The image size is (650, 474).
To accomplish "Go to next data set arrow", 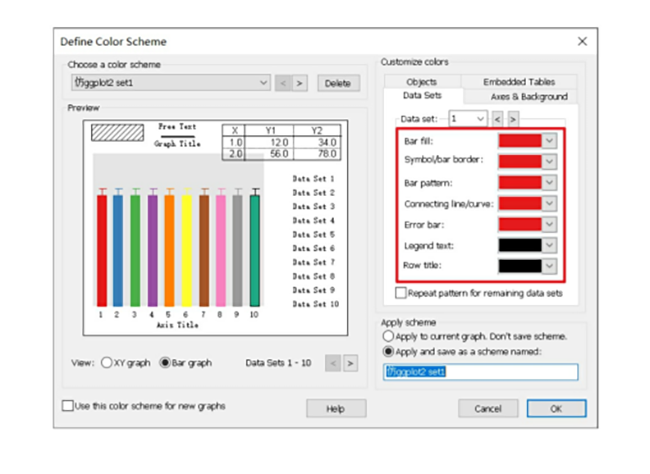I will 514,118.
